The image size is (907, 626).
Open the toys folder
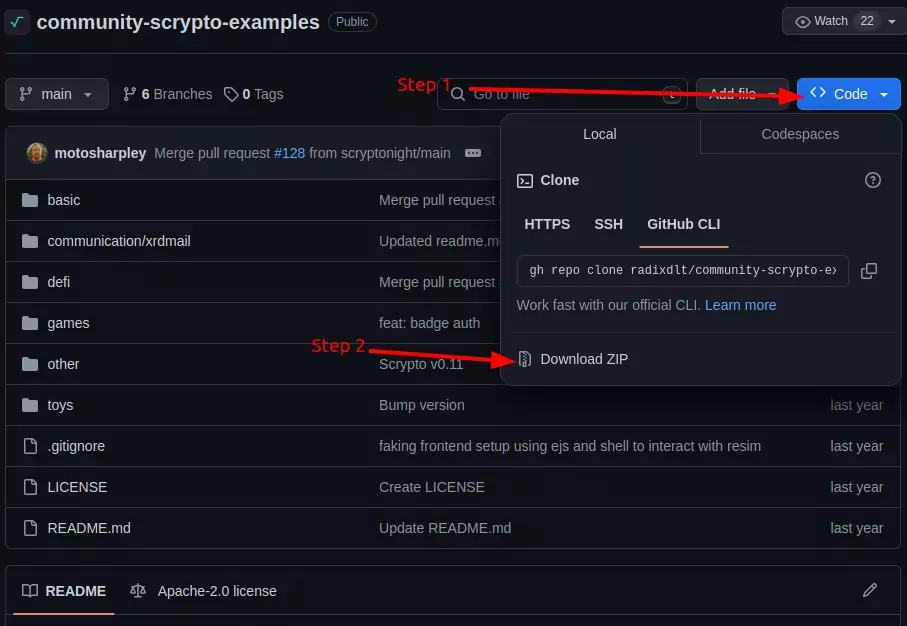click(60, 405)
